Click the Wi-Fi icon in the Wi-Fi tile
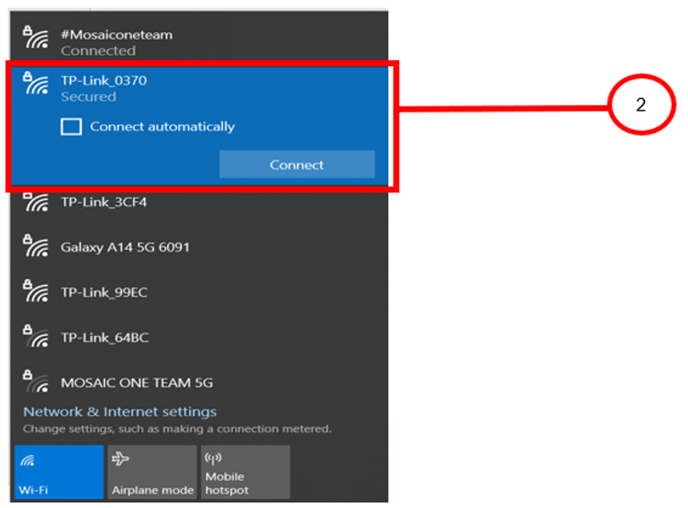This screenshot has height=508, width=688. click(x=27, y=460)
